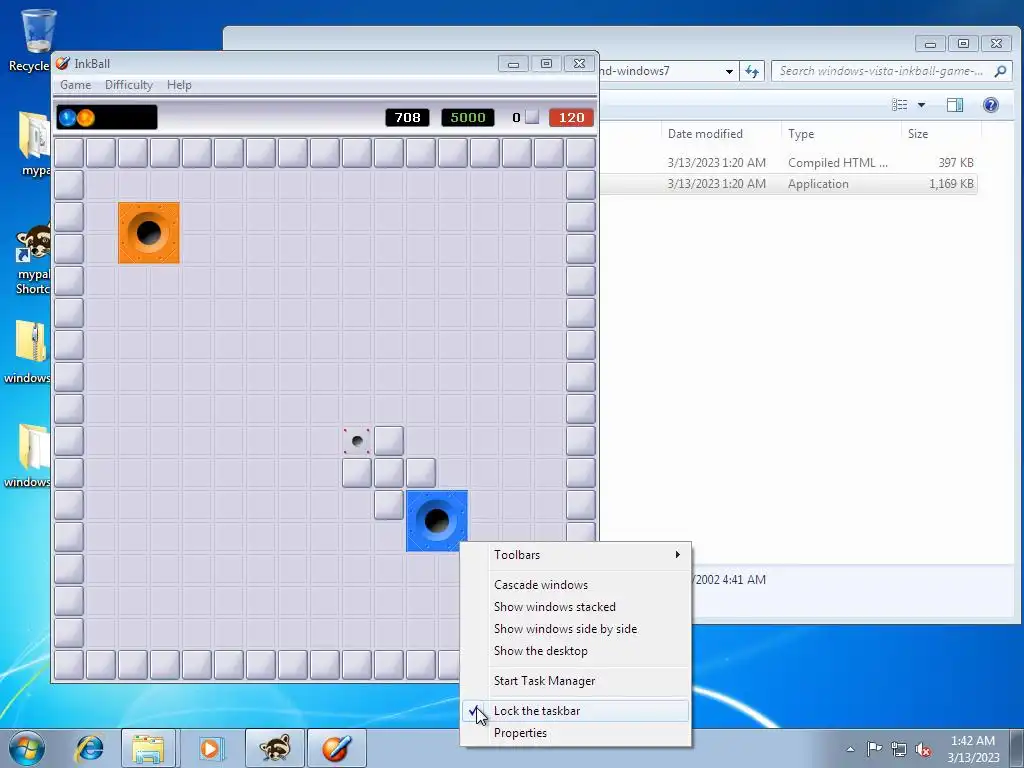Click the blue hole on the board
Viewport: 1024px width, 768px height.
437,521
